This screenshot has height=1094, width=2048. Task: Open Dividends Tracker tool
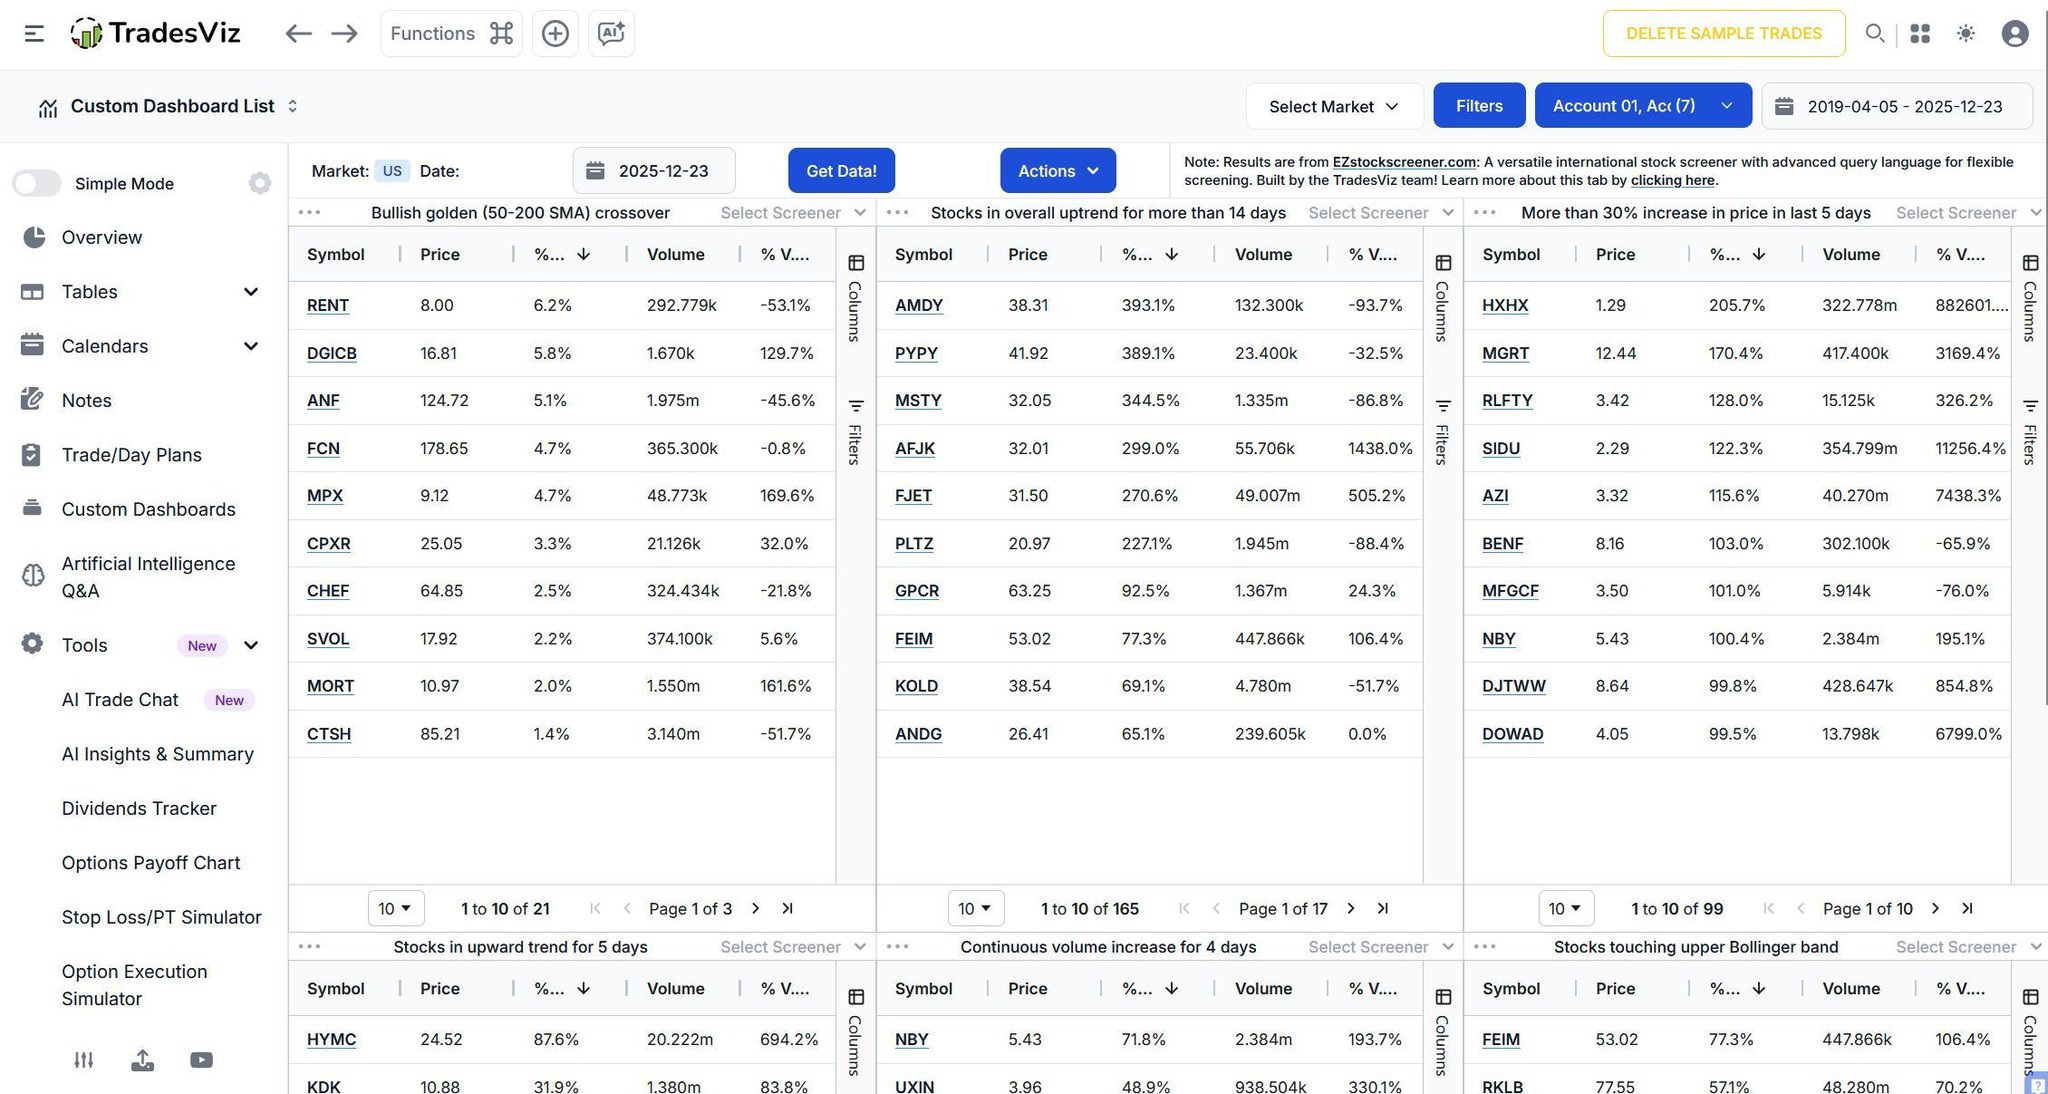(x=139, y=808)
